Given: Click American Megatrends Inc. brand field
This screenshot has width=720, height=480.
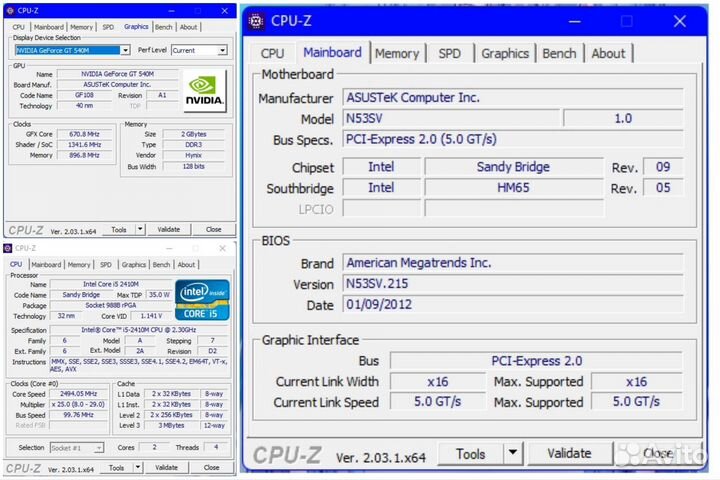Looking at the screenshot, I should (513, 263).
